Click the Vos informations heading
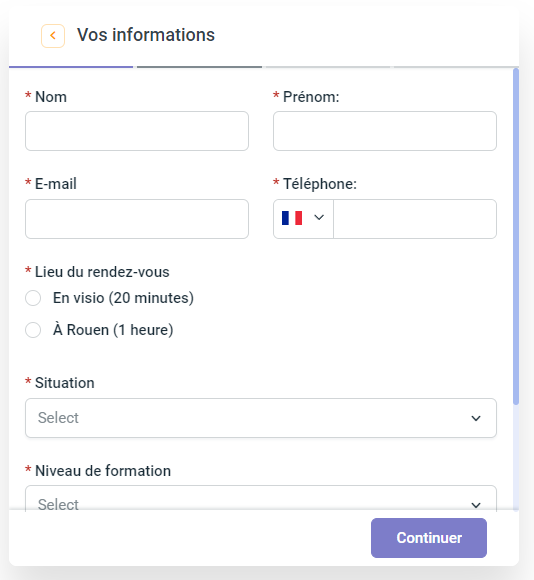The height and width of the screenshot is (580, 534). click(146, 35)
